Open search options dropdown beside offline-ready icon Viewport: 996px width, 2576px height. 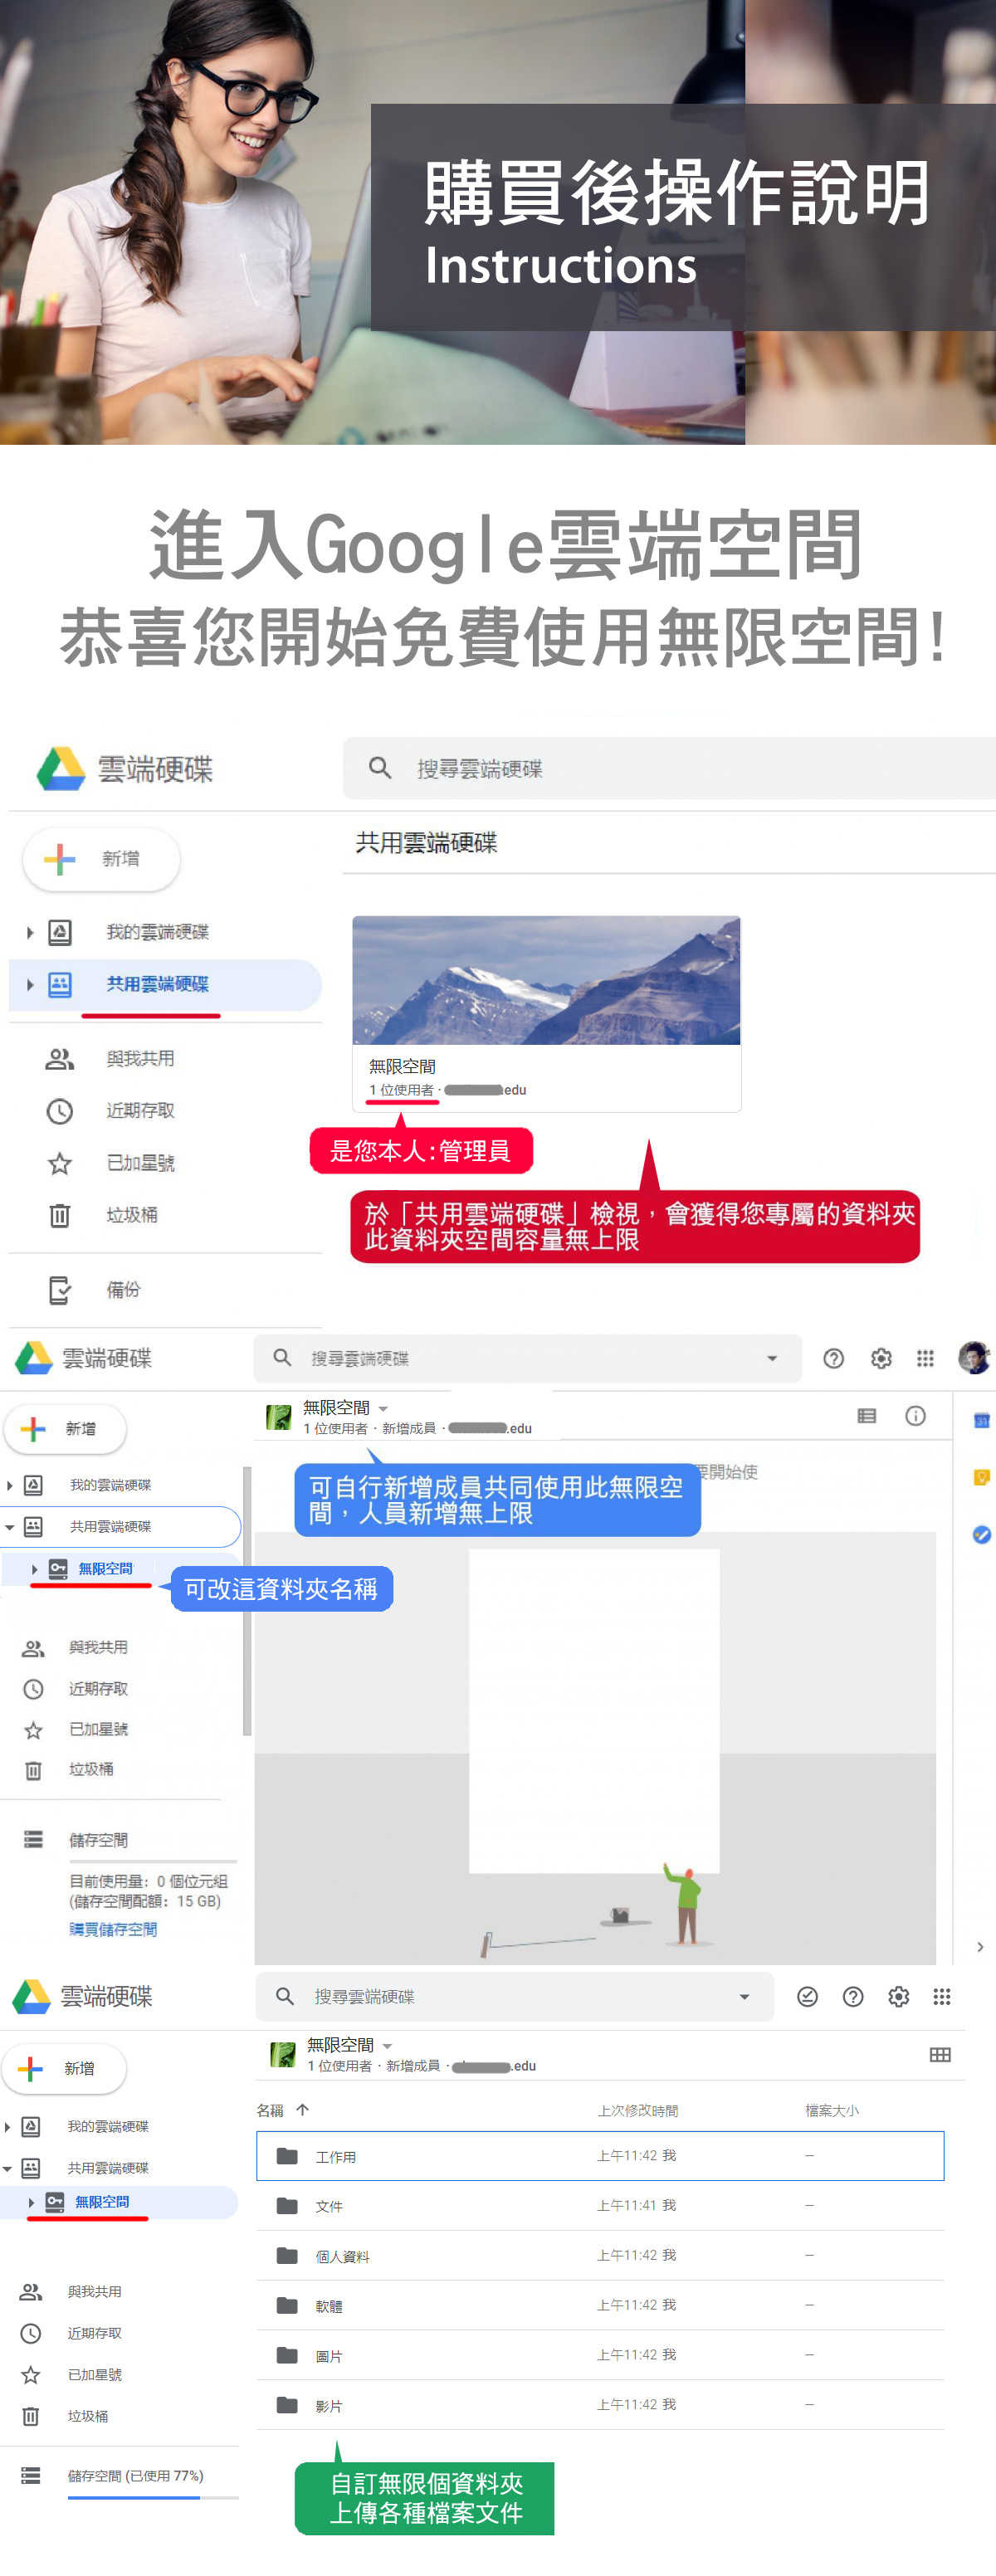(744, 1997)
